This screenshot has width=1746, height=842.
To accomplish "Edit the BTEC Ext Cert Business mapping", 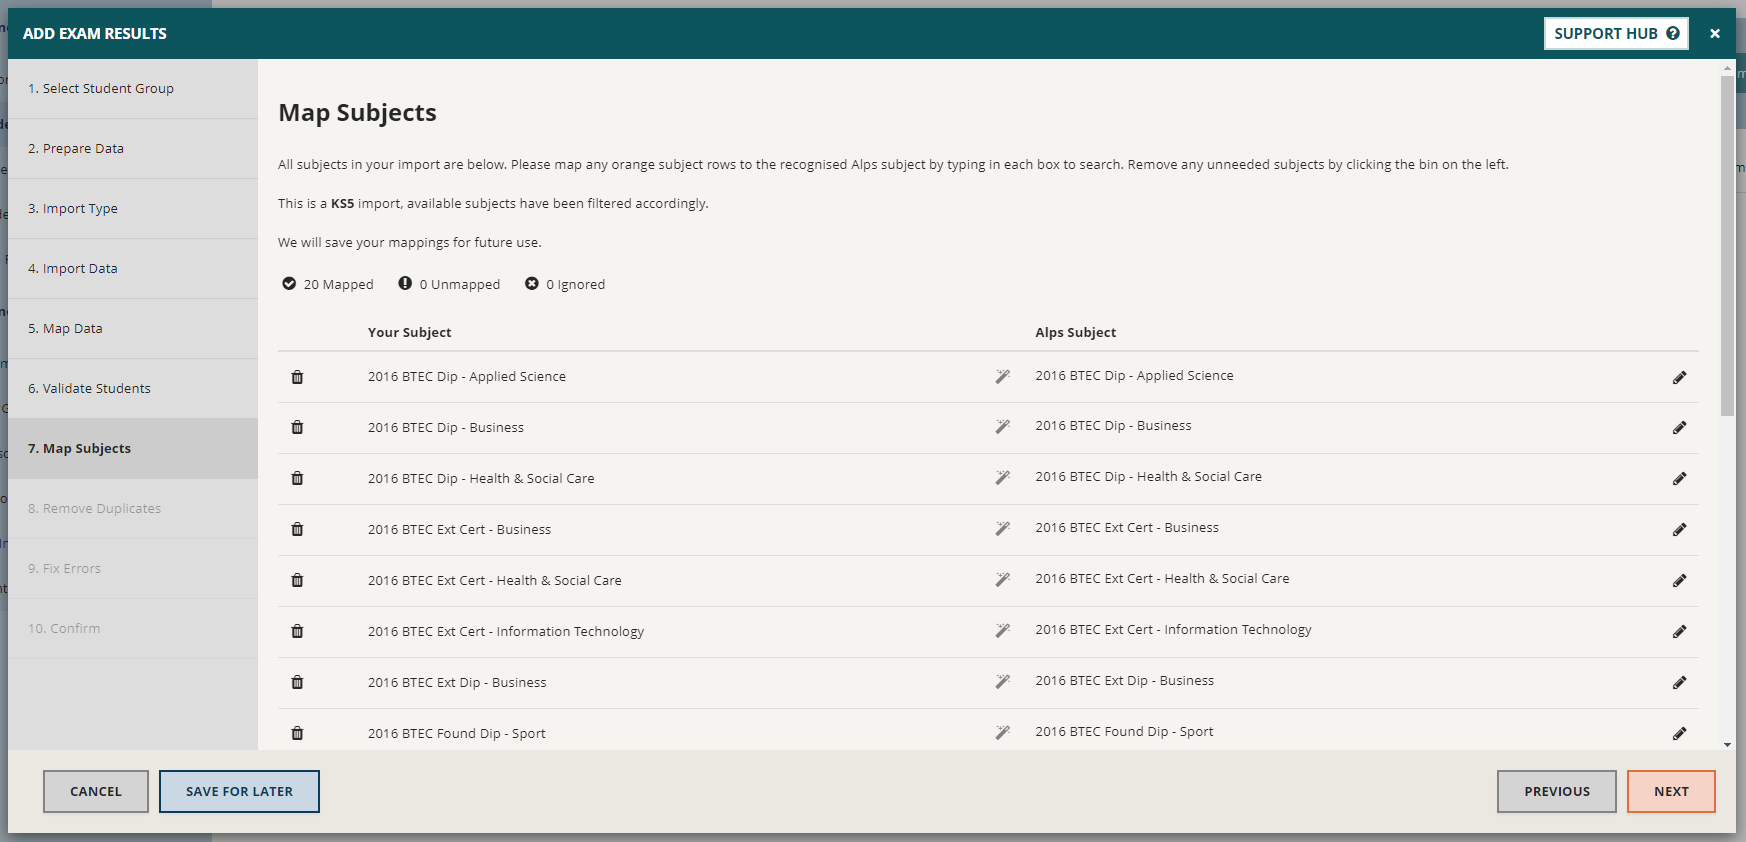I will coord(1679,529).
